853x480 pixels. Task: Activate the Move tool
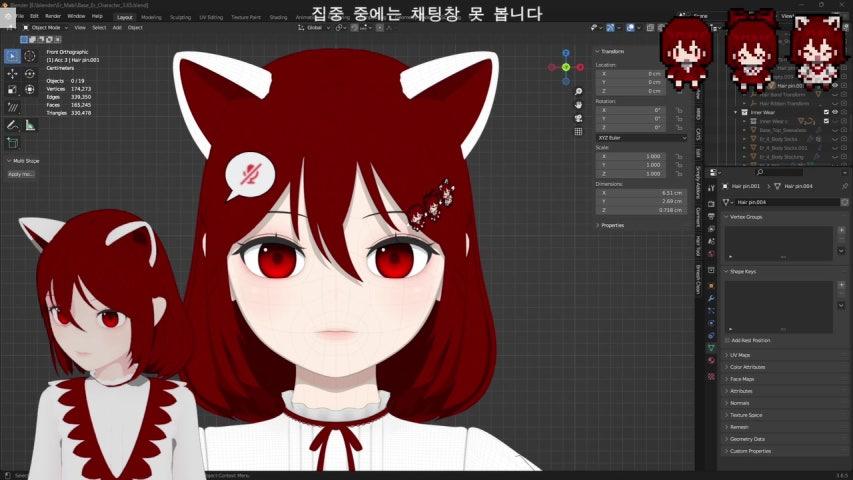12,73
